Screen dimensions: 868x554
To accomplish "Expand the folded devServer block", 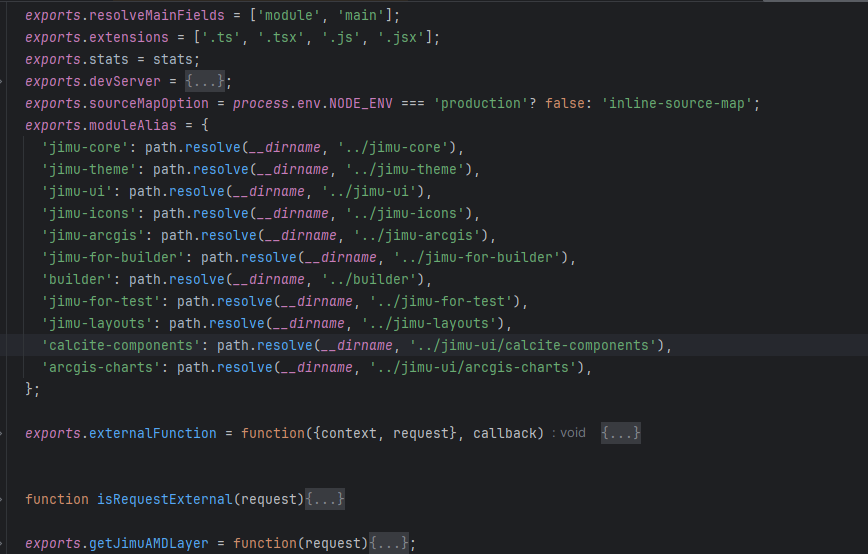I will 208,81.
